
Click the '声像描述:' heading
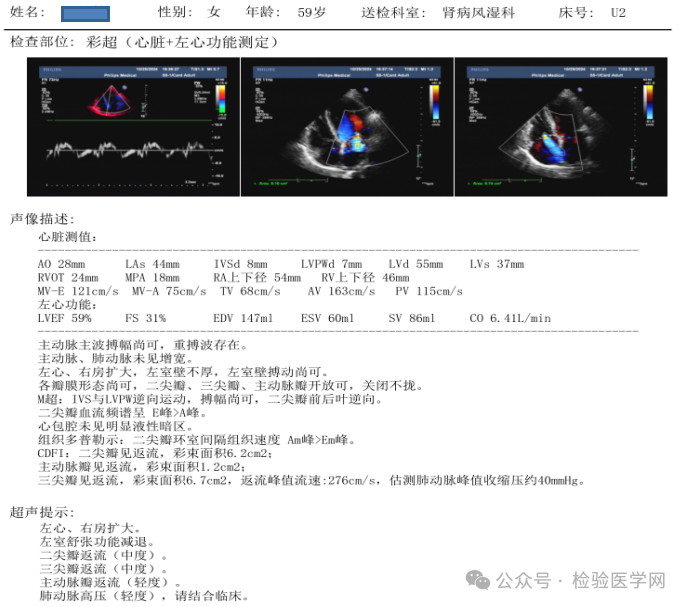pos(42,219)
